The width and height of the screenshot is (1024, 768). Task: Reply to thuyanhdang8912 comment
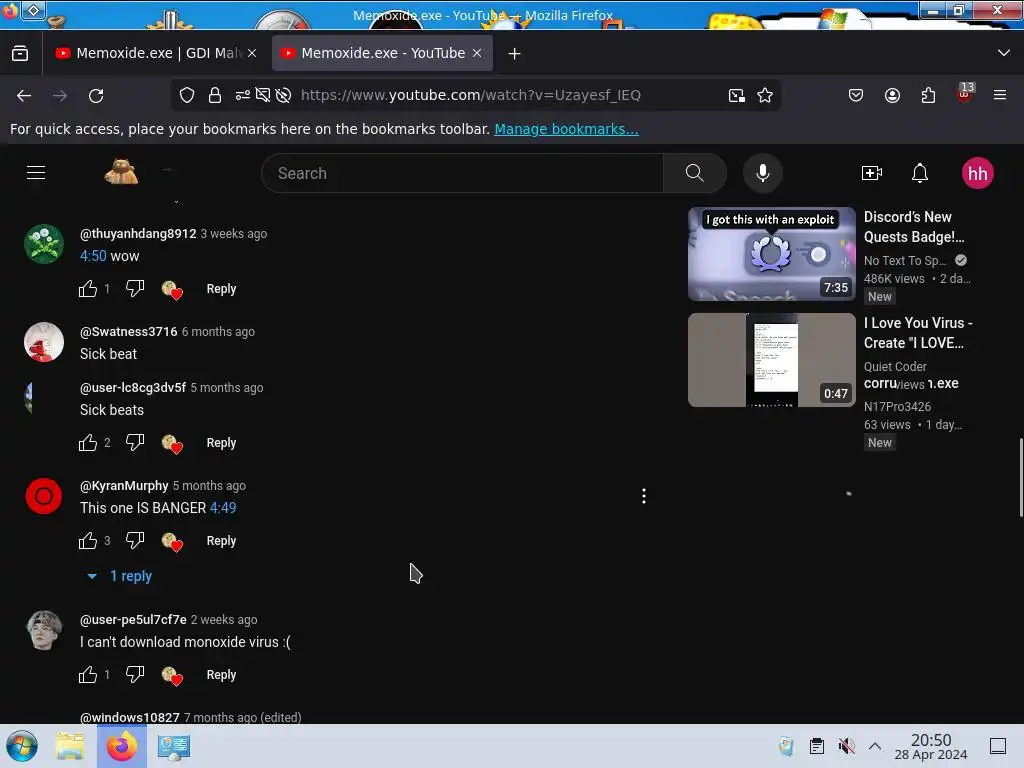click(x=221, y=289)
